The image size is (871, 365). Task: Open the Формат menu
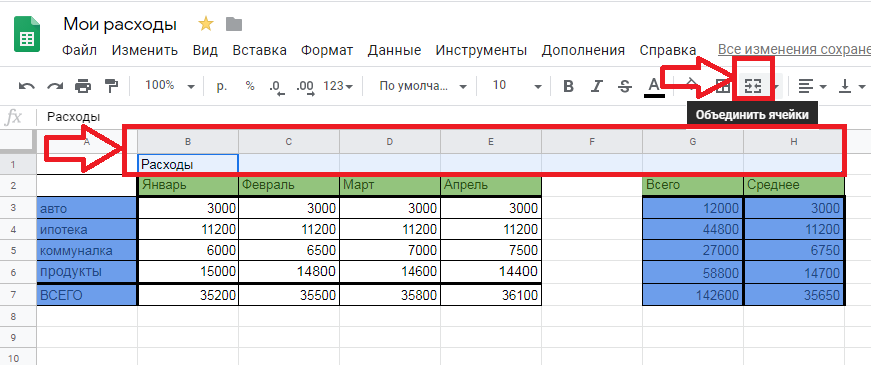(x=327, y=51)
